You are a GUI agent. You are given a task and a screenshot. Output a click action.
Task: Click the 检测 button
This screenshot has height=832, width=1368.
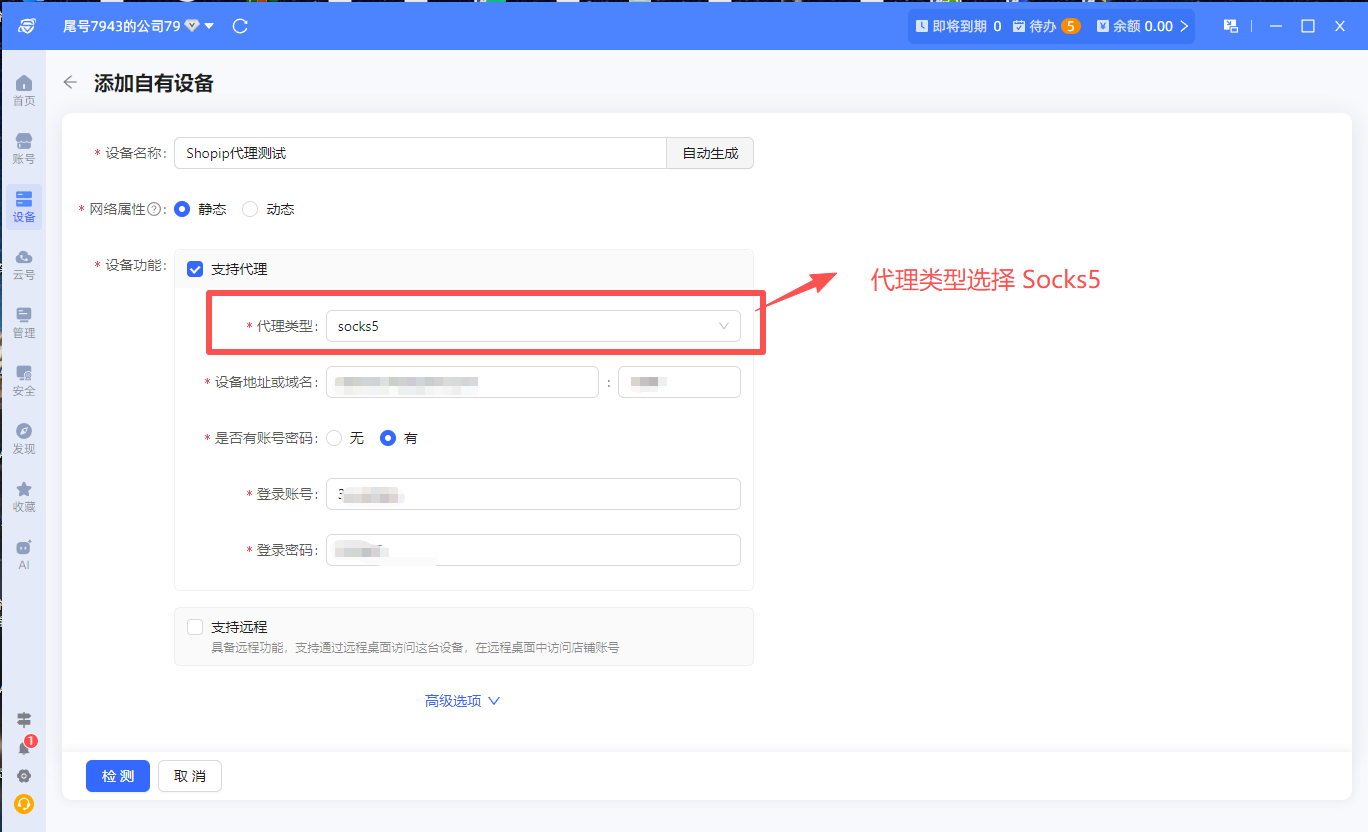click(118, 776)
